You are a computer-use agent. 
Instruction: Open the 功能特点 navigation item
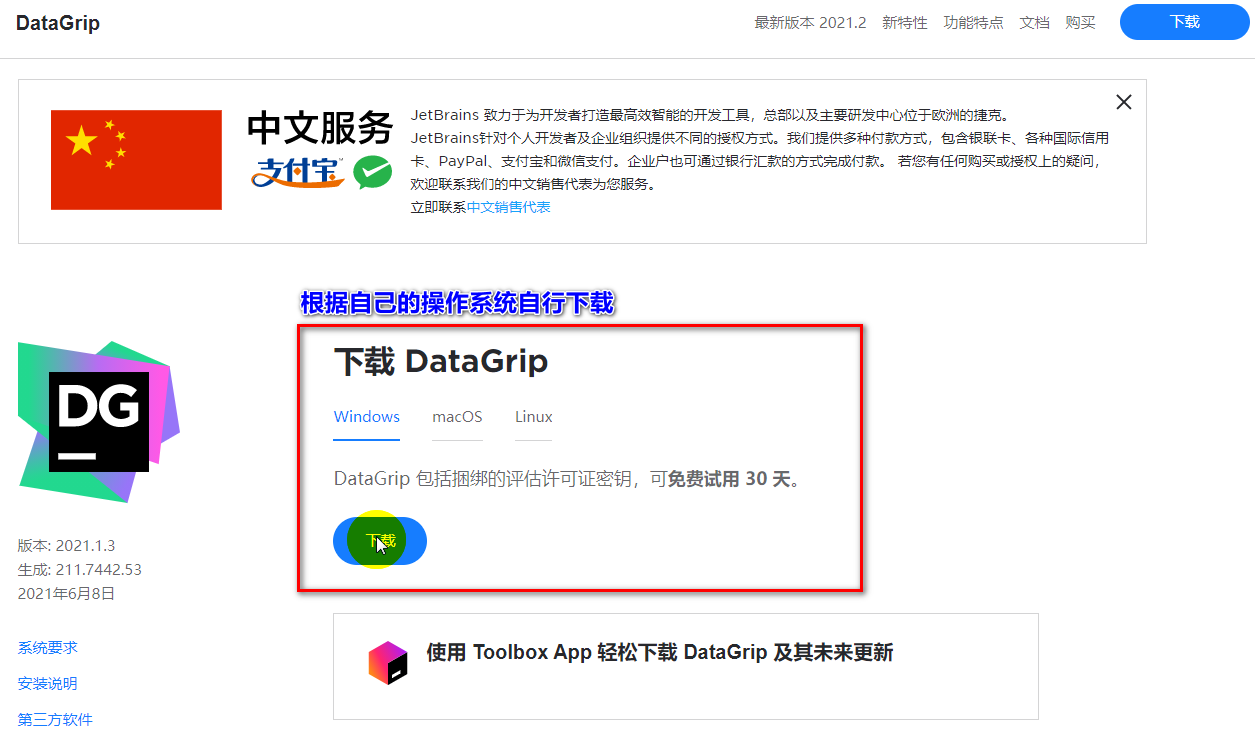click(974, 22)
